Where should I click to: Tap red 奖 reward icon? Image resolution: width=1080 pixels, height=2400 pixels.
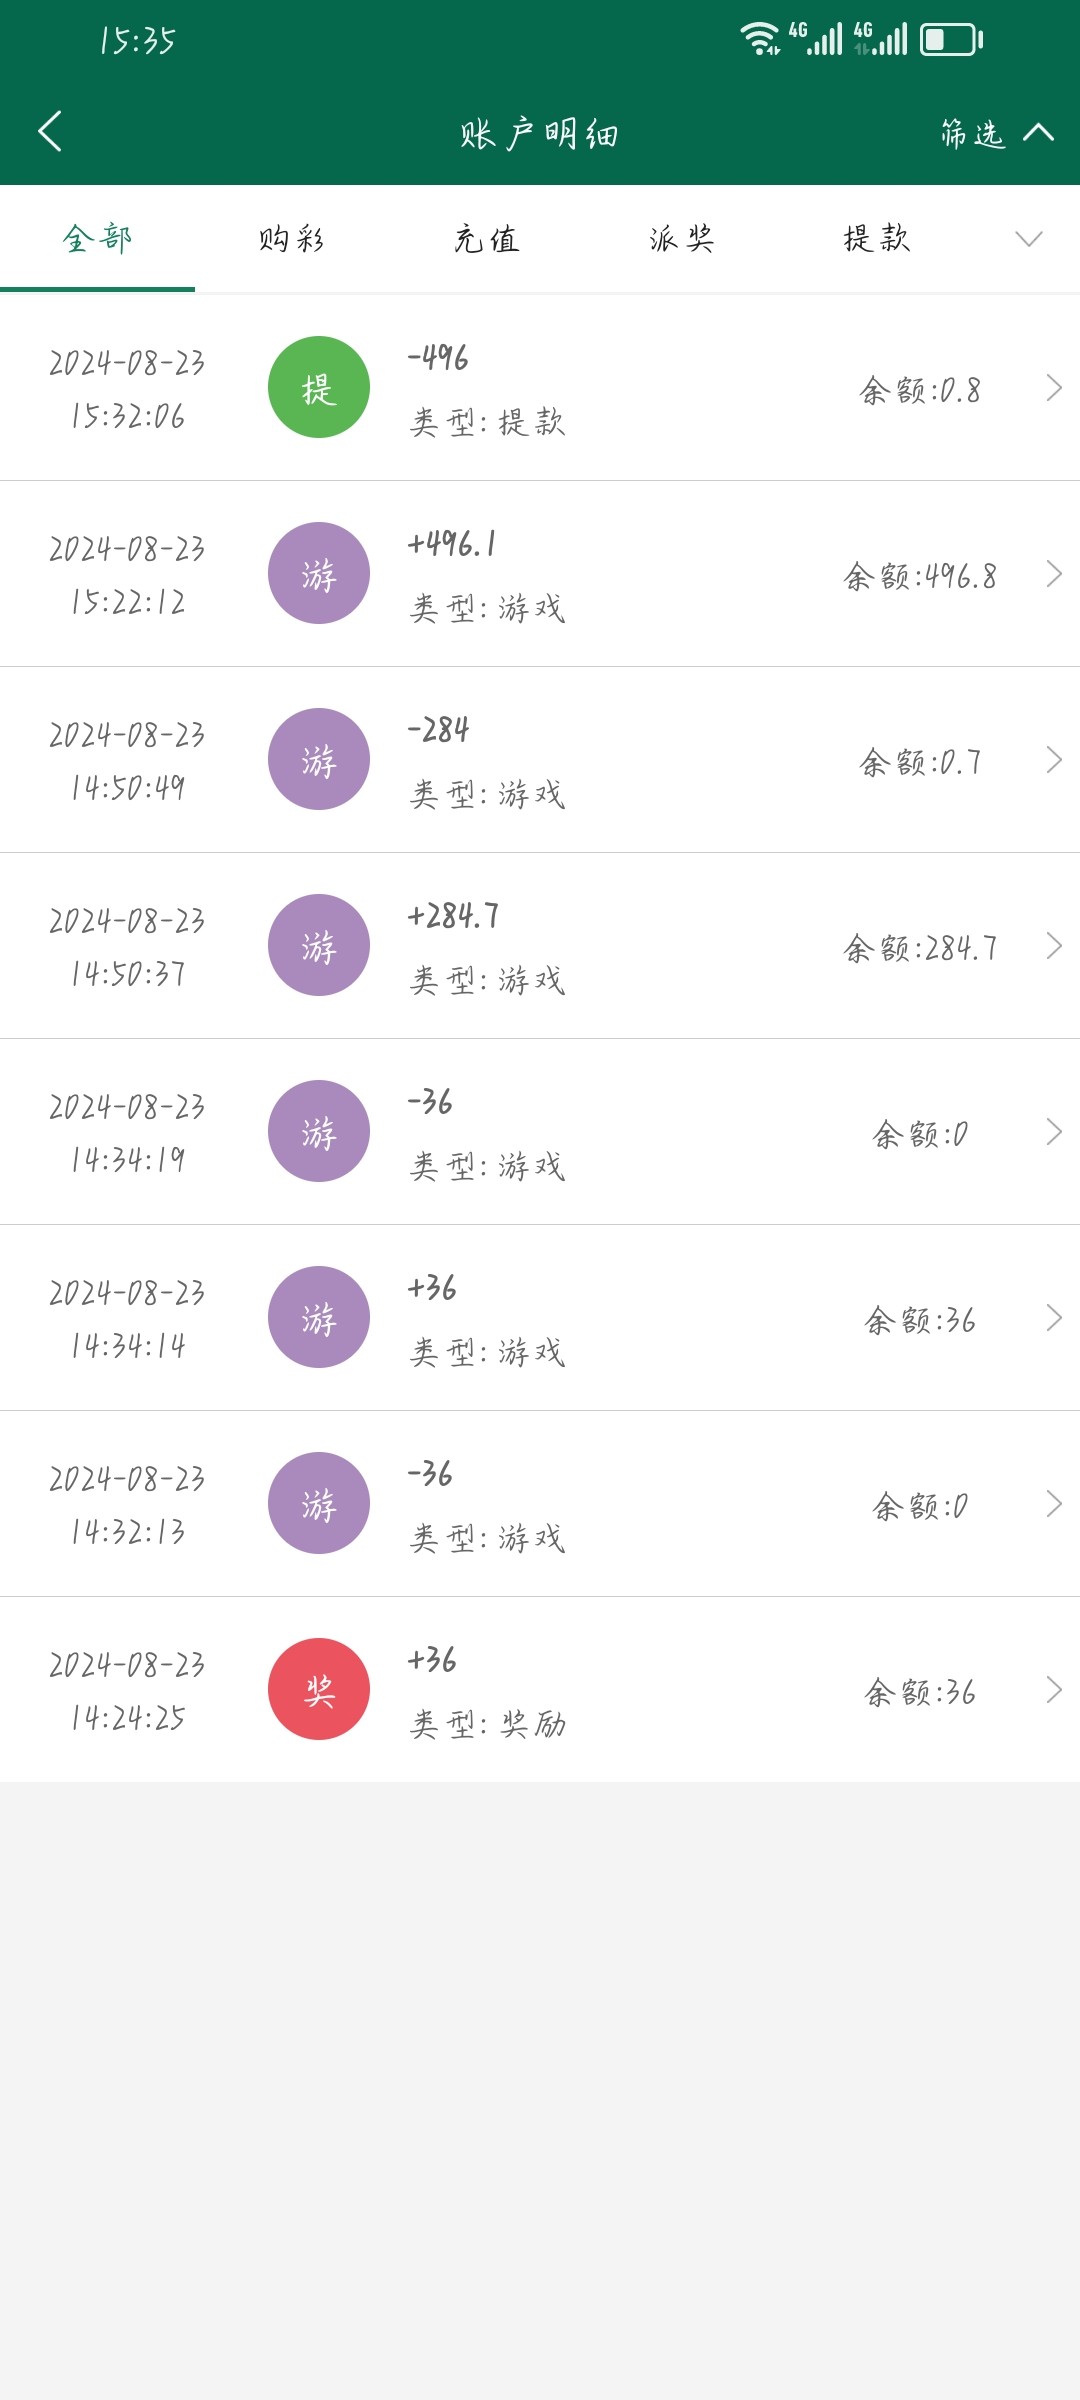319,1689
